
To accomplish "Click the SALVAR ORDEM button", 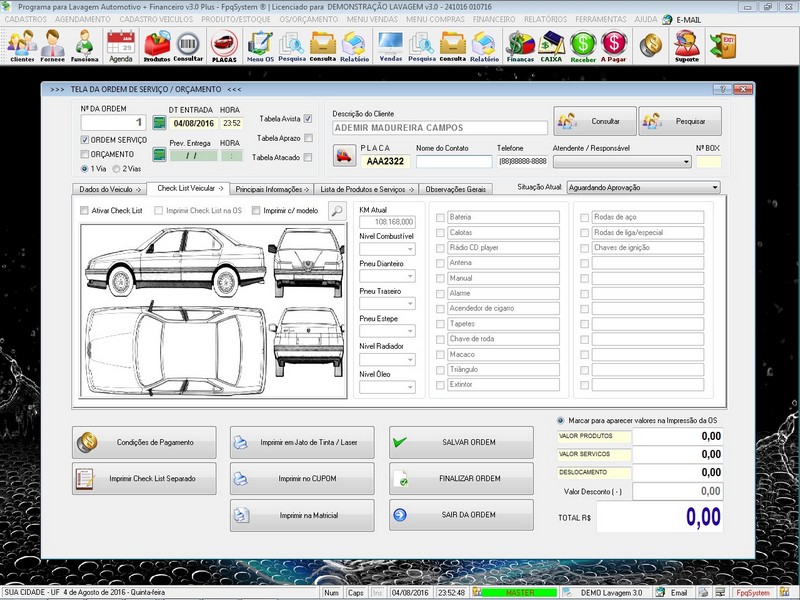I will coord(460,442).
